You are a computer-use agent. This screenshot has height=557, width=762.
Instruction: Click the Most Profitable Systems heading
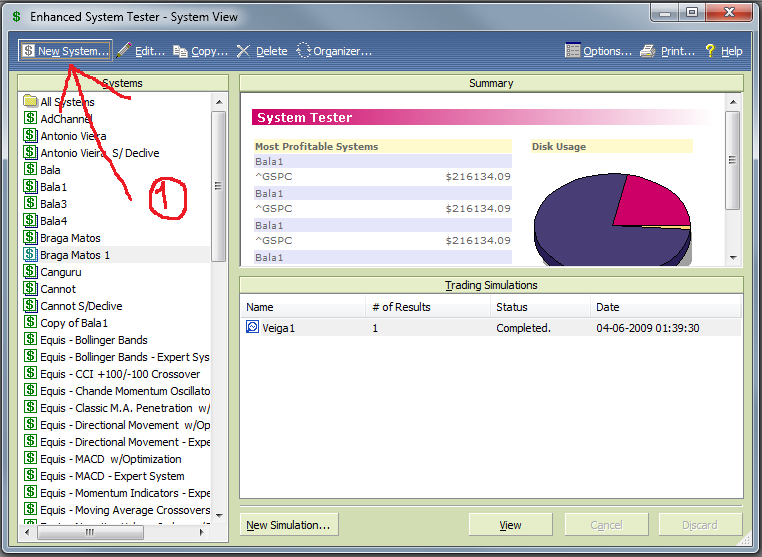click(x=317, y=146)
